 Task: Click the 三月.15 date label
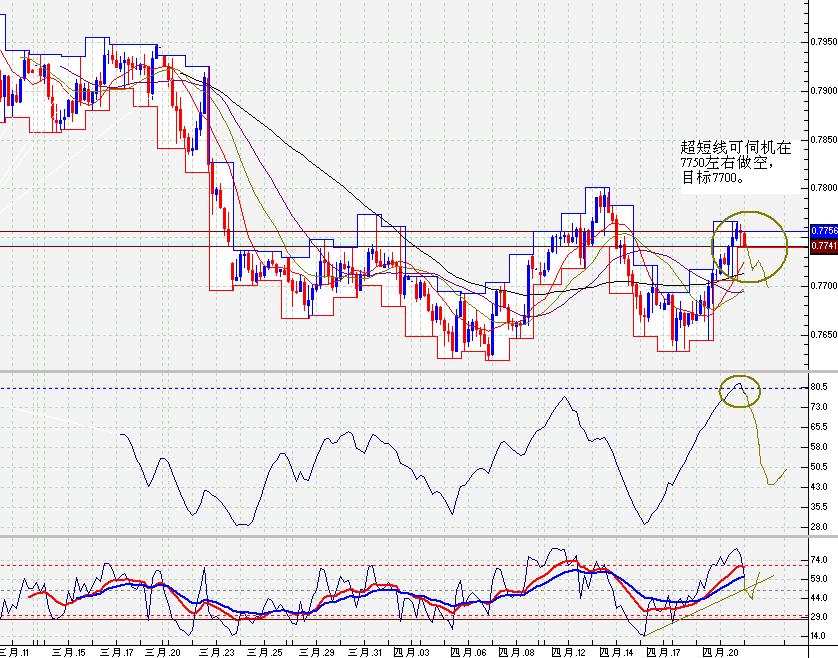coord(69,652)
